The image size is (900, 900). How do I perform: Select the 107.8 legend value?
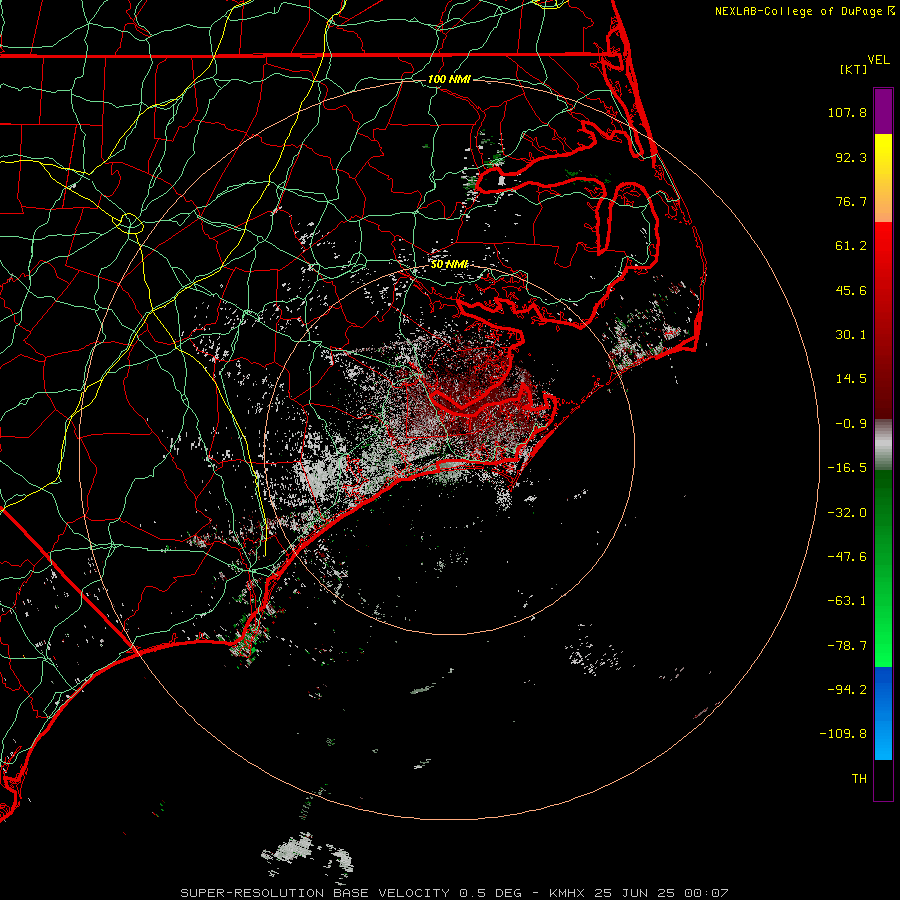[x=847, y=112]
